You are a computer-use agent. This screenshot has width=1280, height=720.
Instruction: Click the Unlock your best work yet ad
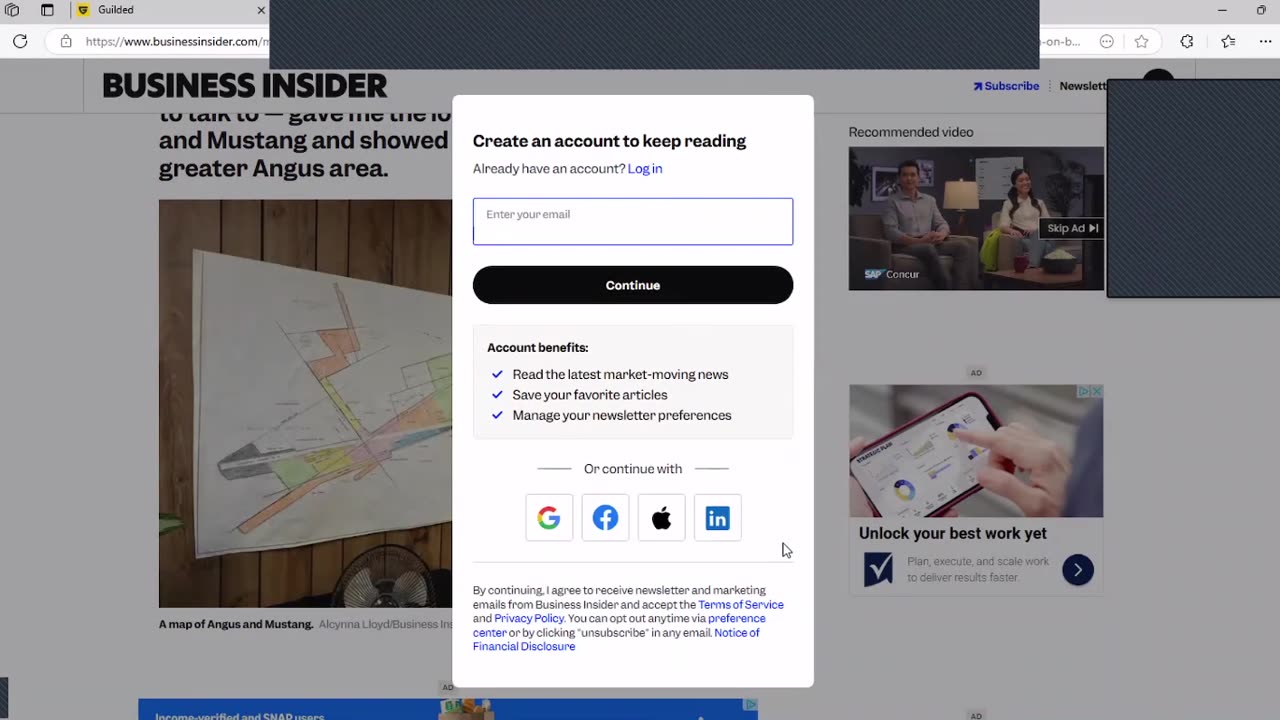(976, 490)
